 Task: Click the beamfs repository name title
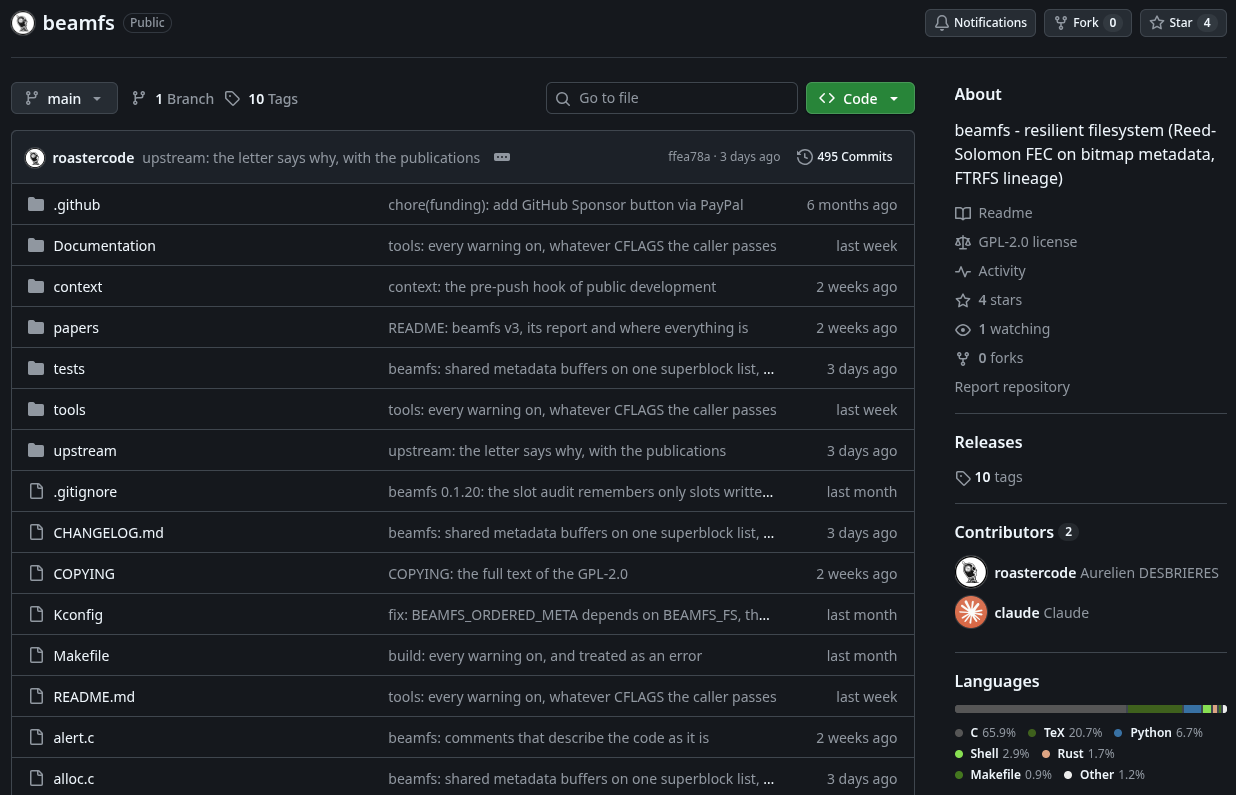click(78, 23)
